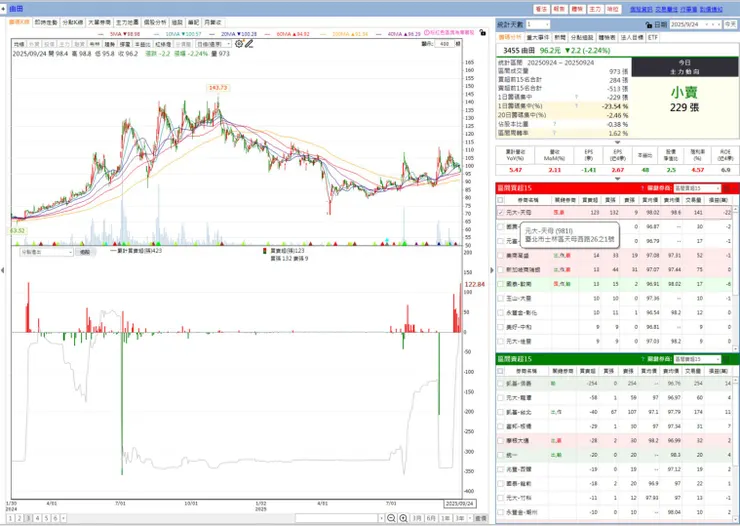The height and width of the screenshot is (526, 740).
Task: Expand the arrow below the financial metrics row
Action: [617, 179]
